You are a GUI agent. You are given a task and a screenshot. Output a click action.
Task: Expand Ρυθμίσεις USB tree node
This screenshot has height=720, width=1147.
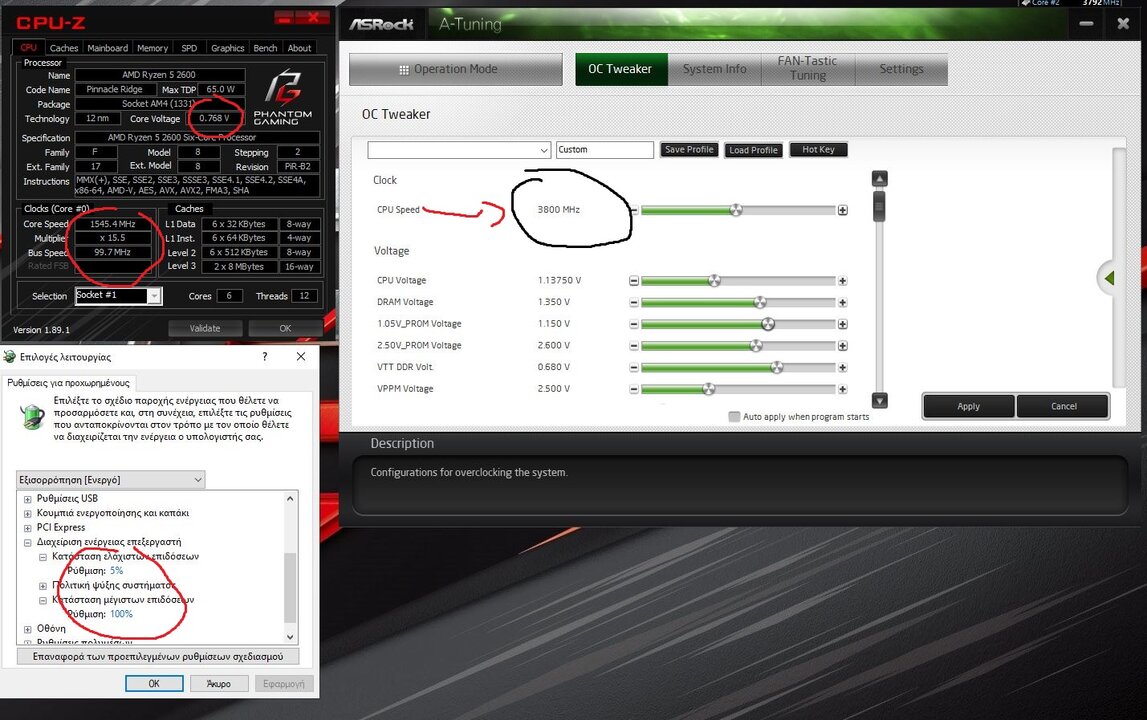(28, 499)
